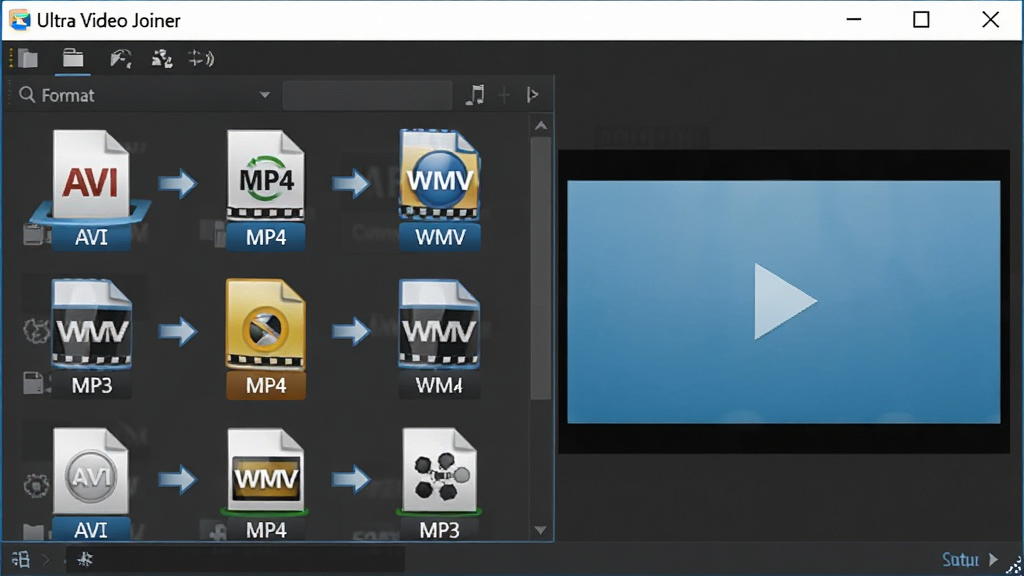Click the gear icon beside bottom row
The image size is (1024, 576).
36,486
